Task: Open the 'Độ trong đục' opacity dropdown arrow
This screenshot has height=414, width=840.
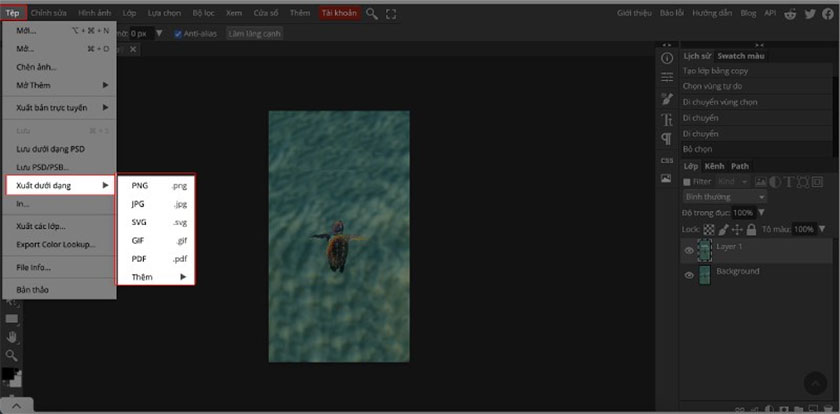Action: pyautogui.click(x=761, y=213)
